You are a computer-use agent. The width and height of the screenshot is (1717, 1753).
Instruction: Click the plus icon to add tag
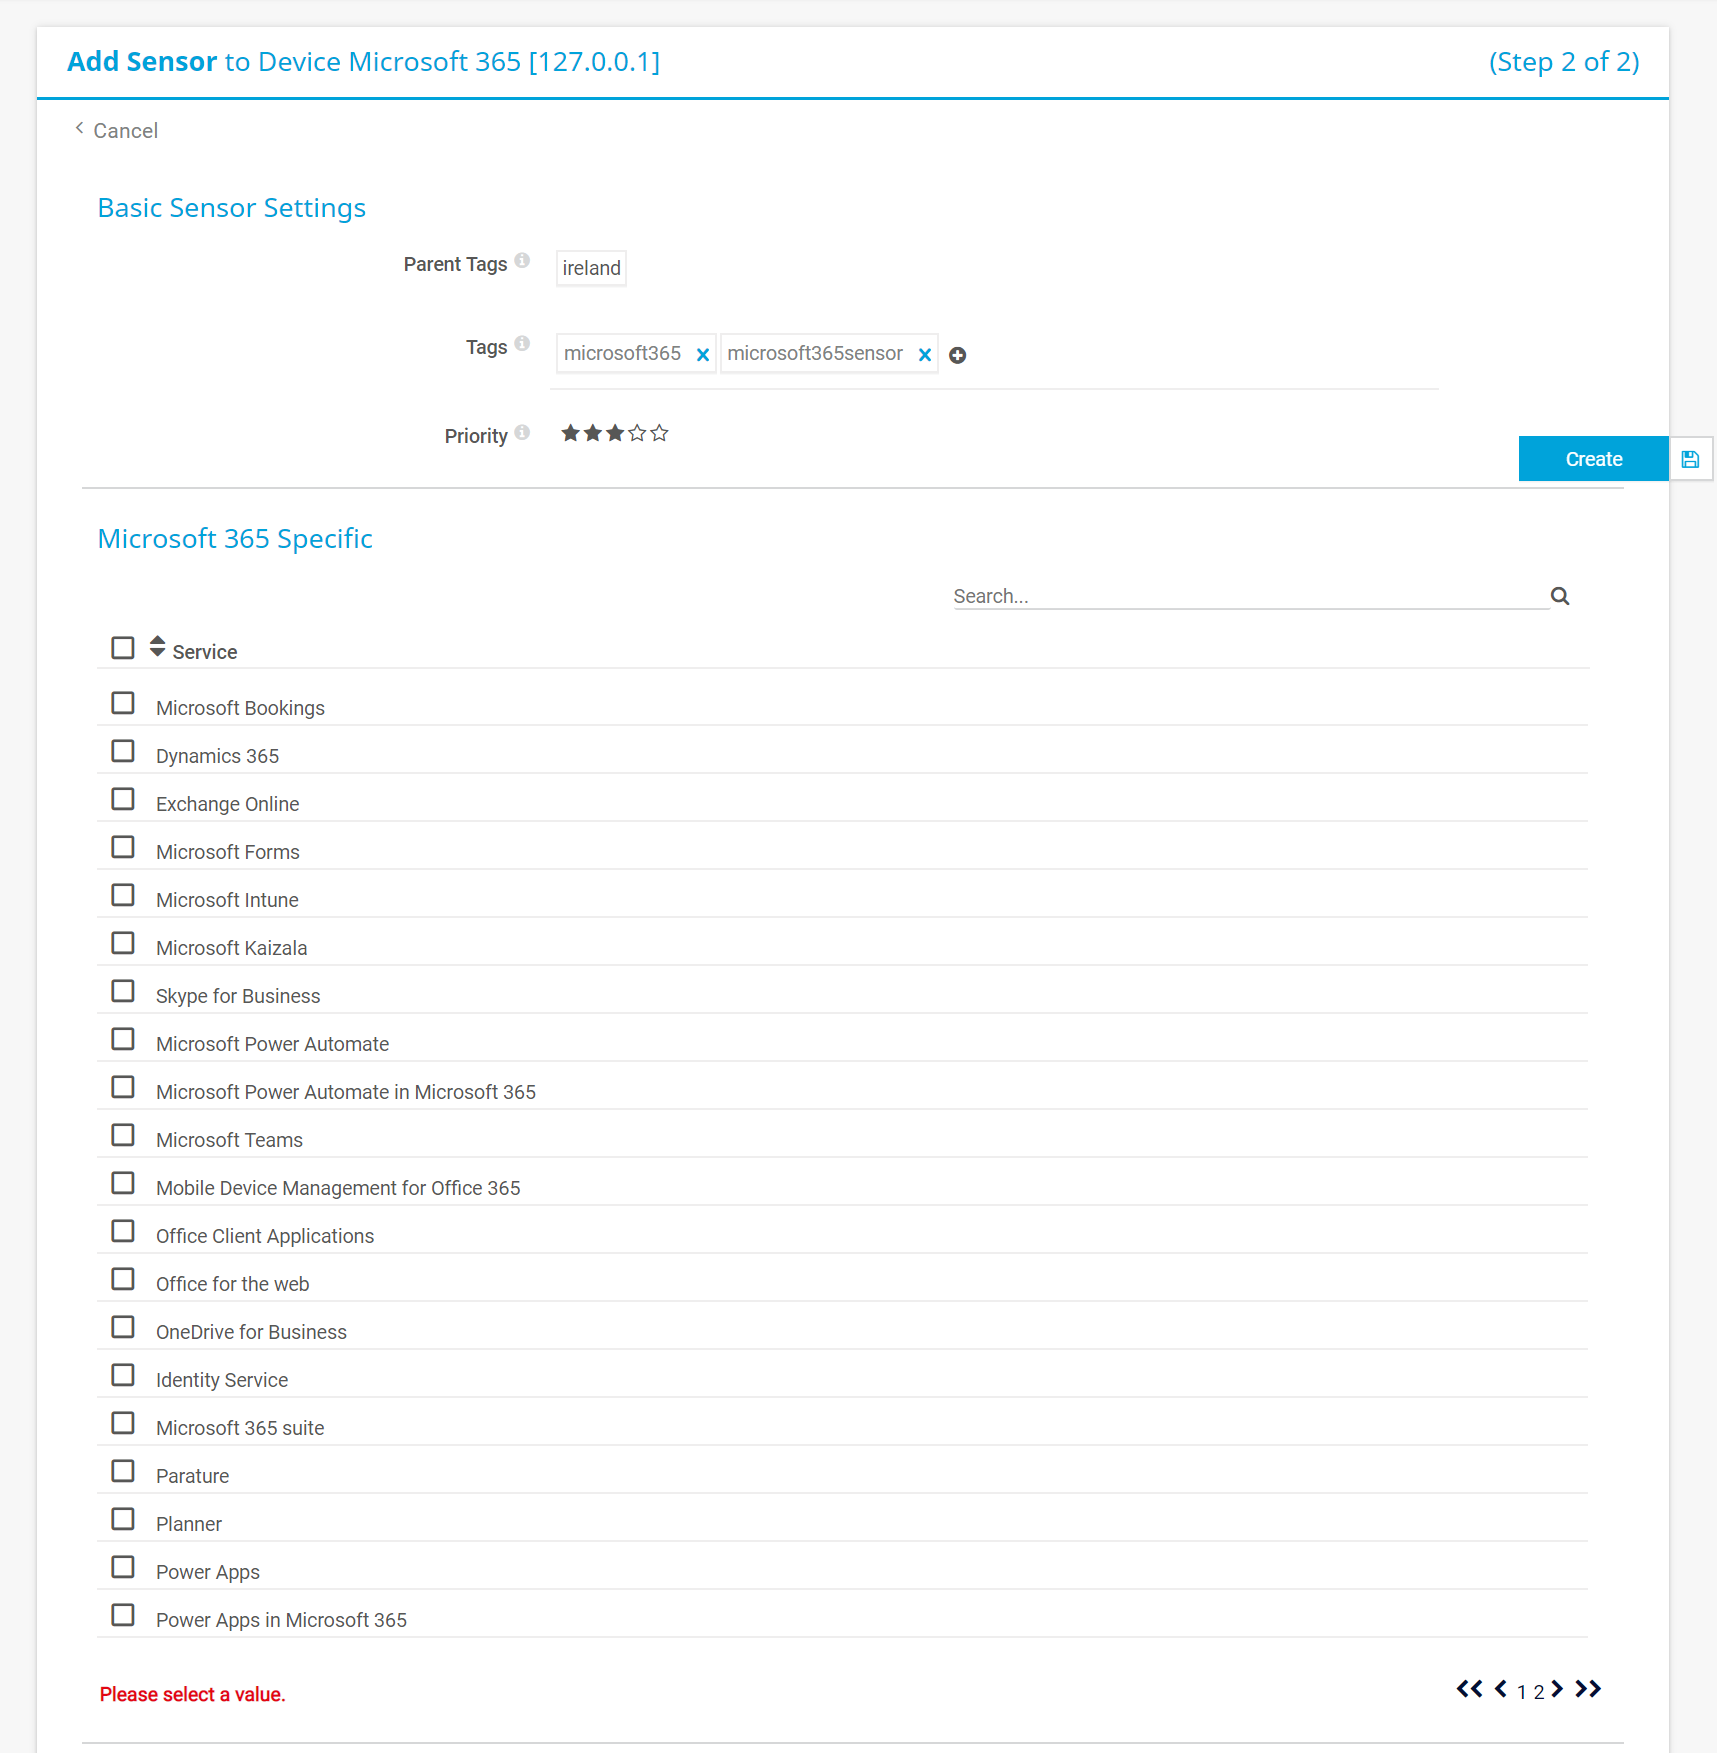point(957,355)
